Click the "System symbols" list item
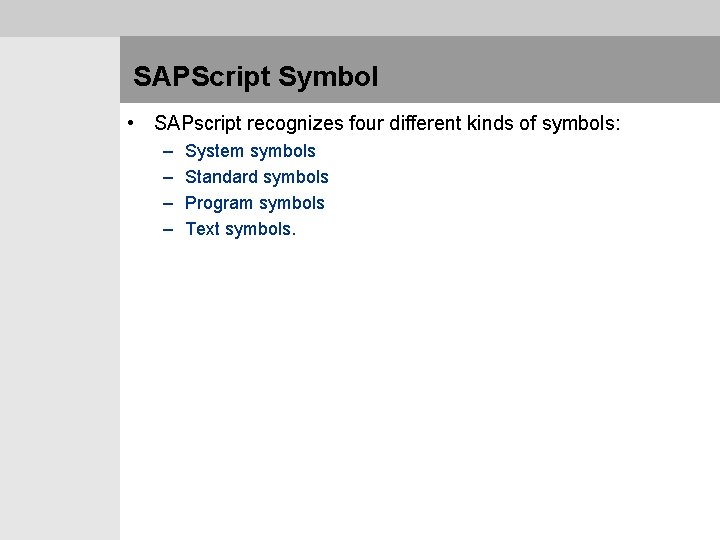The width and height of the screenshot is (720, 540). pos(250,151)
